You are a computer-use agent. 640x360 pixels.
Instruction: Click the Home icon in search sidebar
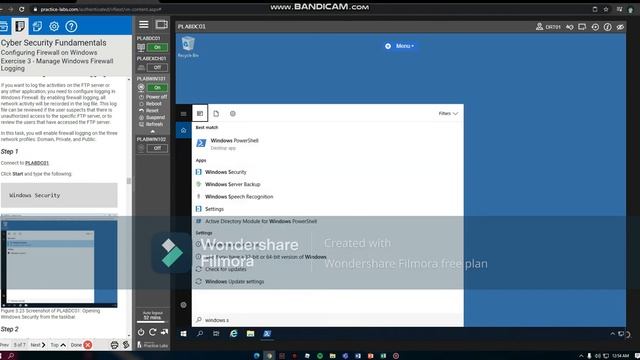click(x=184, y=130)
